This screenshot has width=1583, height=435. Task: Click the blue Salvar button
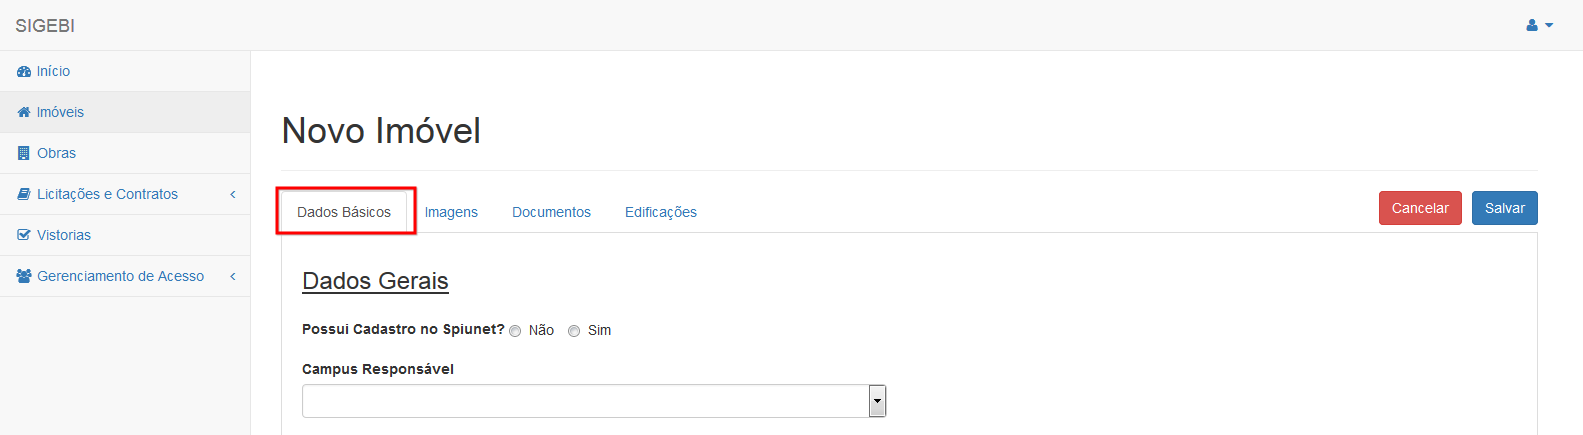1504,208
